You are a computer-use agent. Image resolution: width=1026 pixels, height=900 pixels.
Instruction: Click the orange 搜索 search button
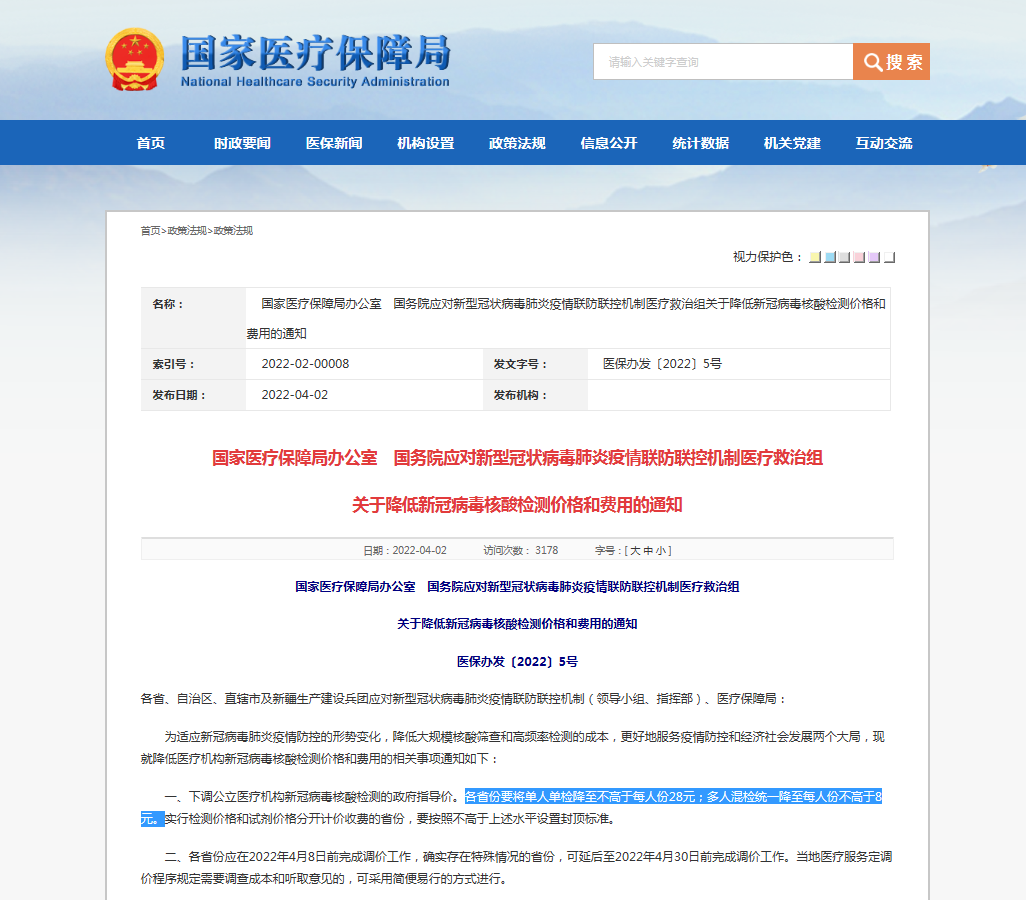coord(891,62)
